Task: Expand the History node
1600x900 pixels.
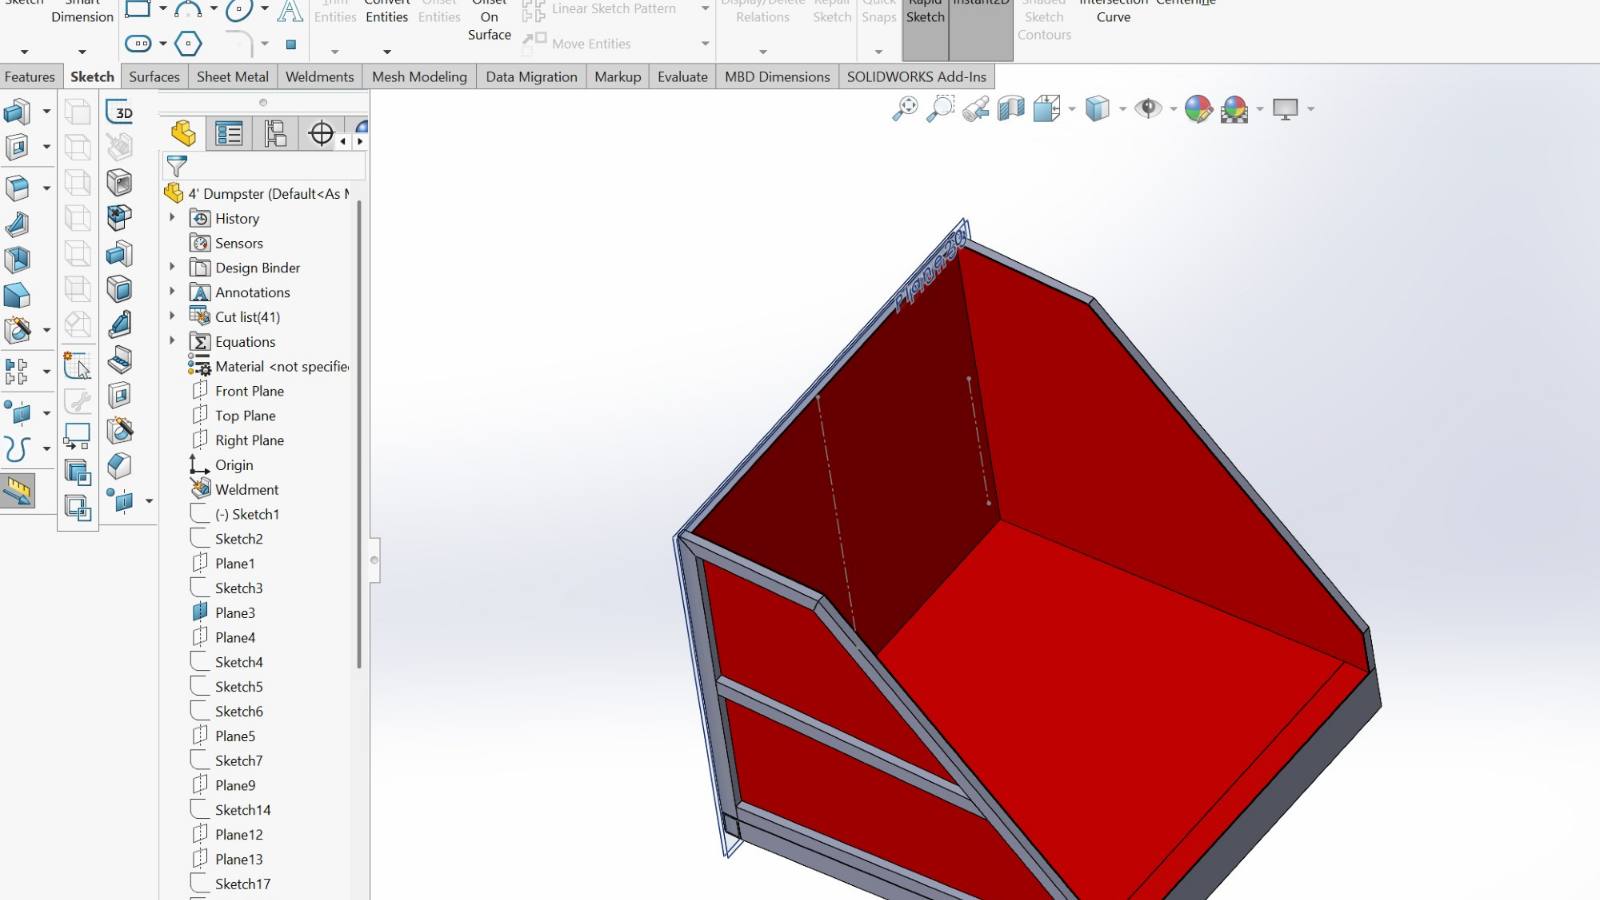Action: 172,218
